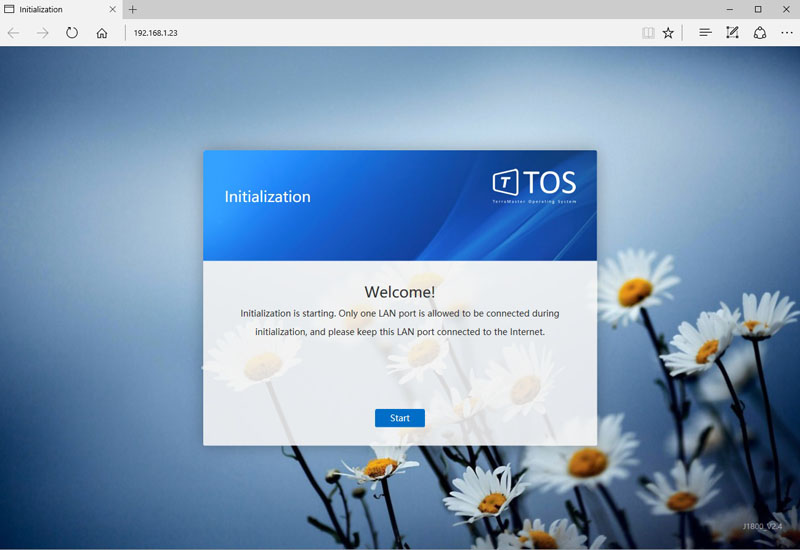
Task: Click the Initialization title in blue banner
Action: click(x=267, y=197)
